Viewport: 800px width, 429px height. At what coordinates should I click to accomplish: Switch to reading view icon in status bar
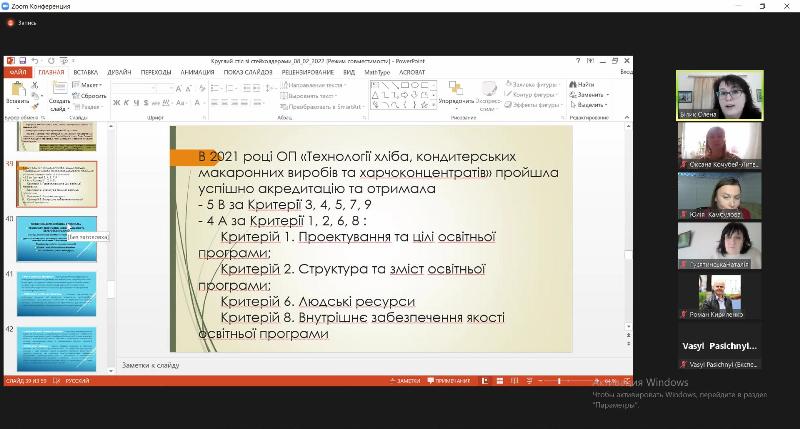tap(514, 381)
